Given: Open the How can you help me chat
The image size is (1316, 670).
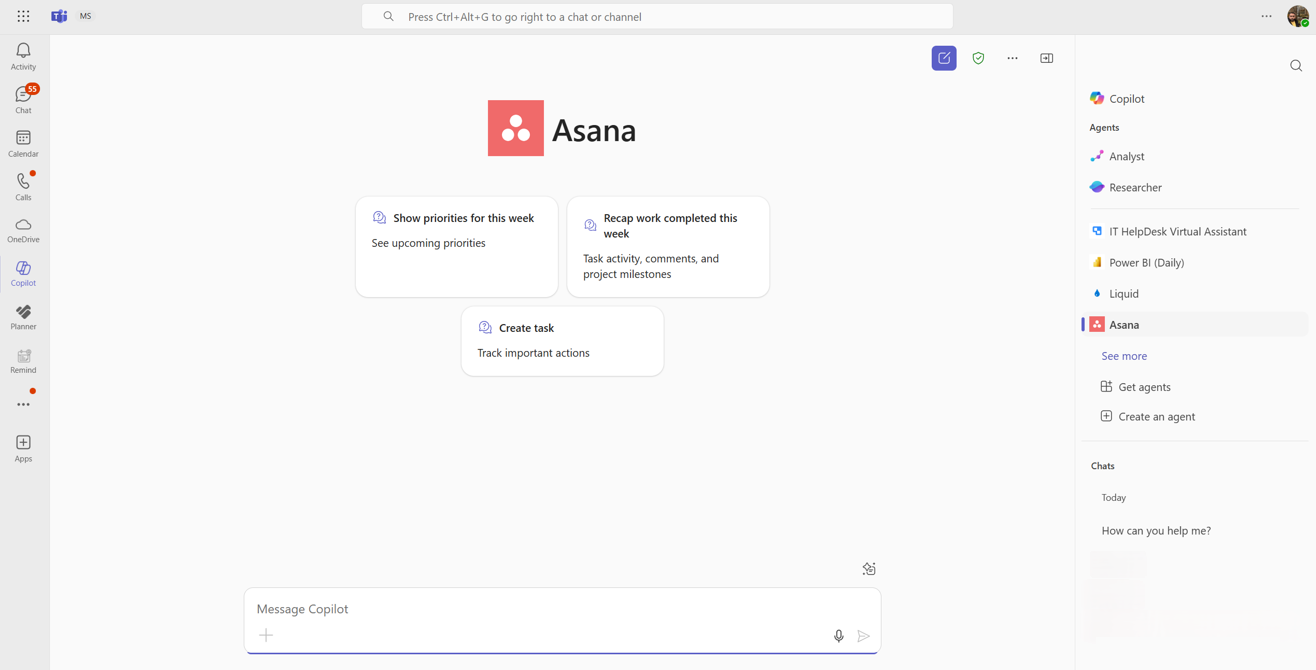Looking at the screenshot, I should (x=1156, y=531).
